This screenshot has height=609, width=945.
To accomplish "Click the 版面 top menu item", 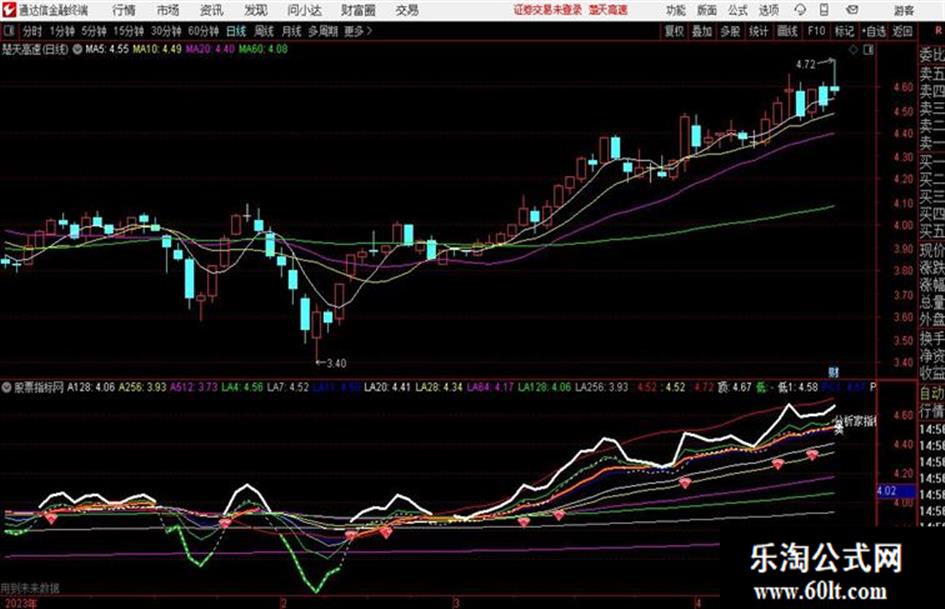I will click(707, 10).
